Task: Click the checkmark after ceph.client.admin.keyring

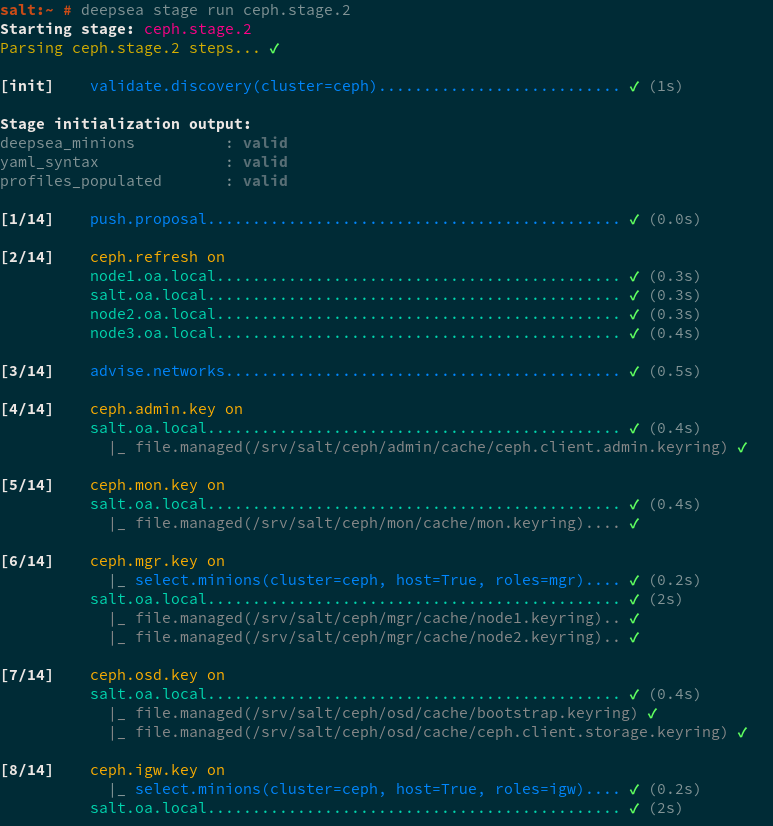Action: [x=742, y=447]
